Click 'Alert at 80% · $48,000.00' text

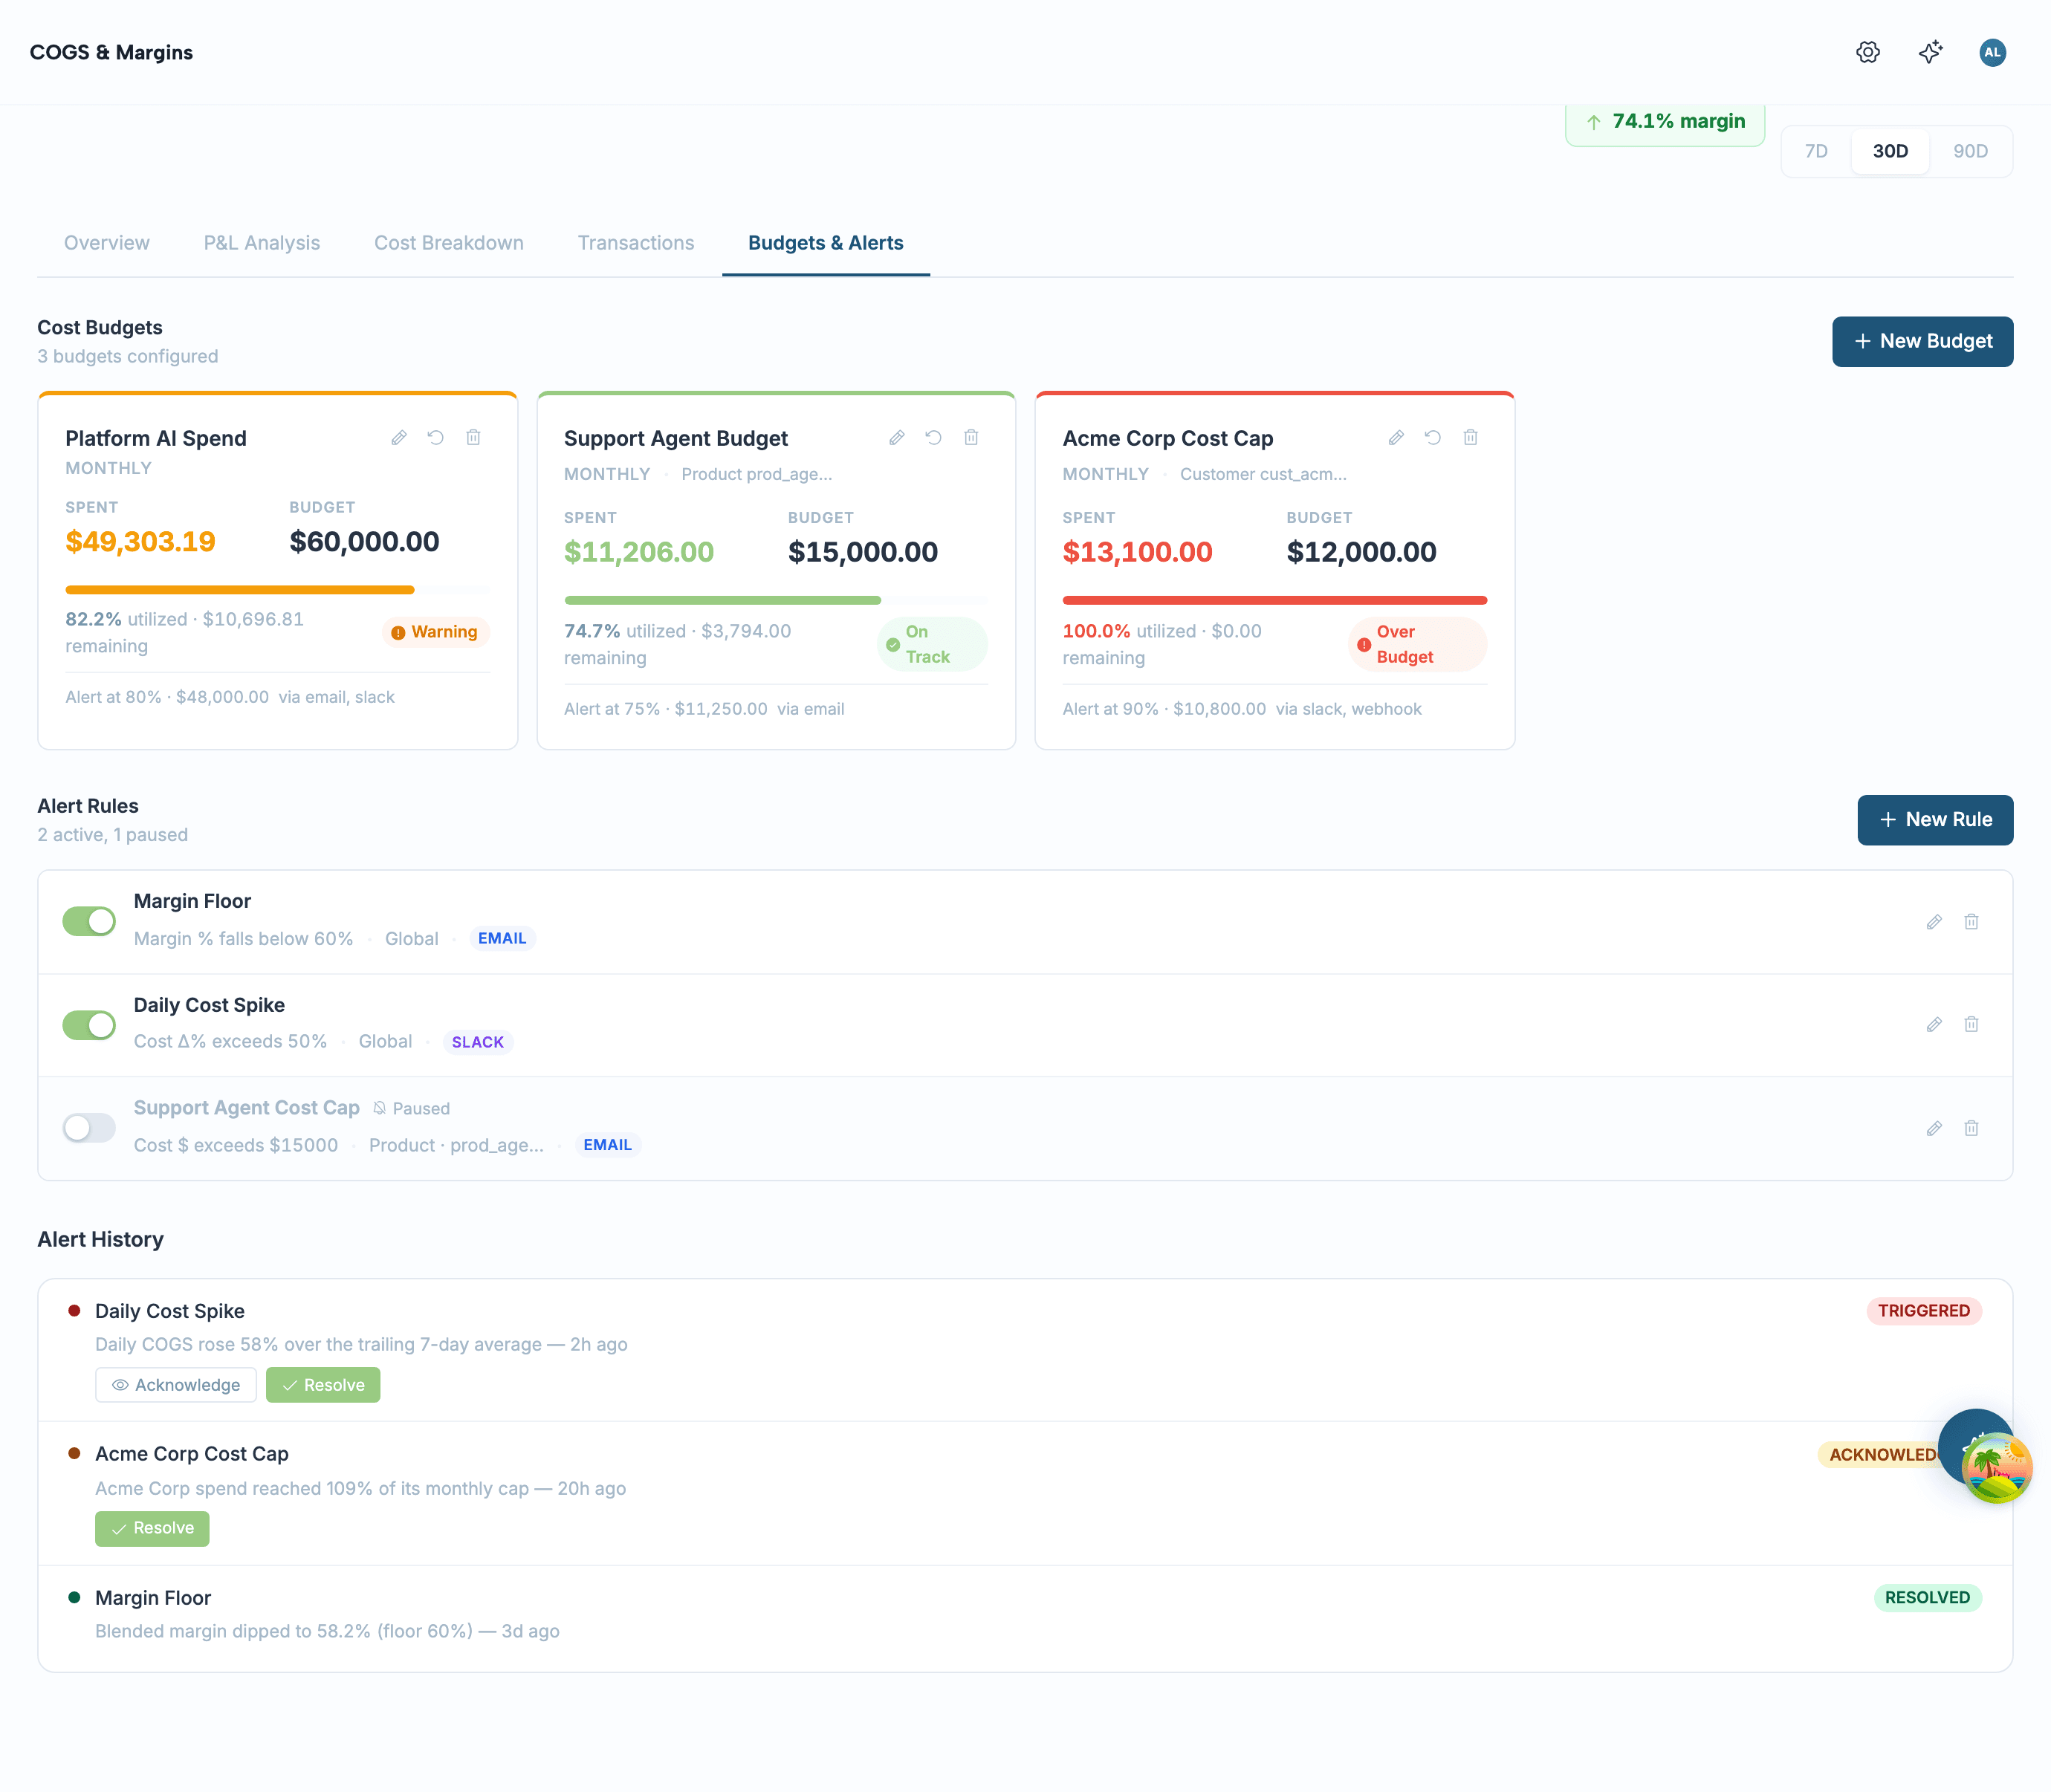[x=167, y=697]
